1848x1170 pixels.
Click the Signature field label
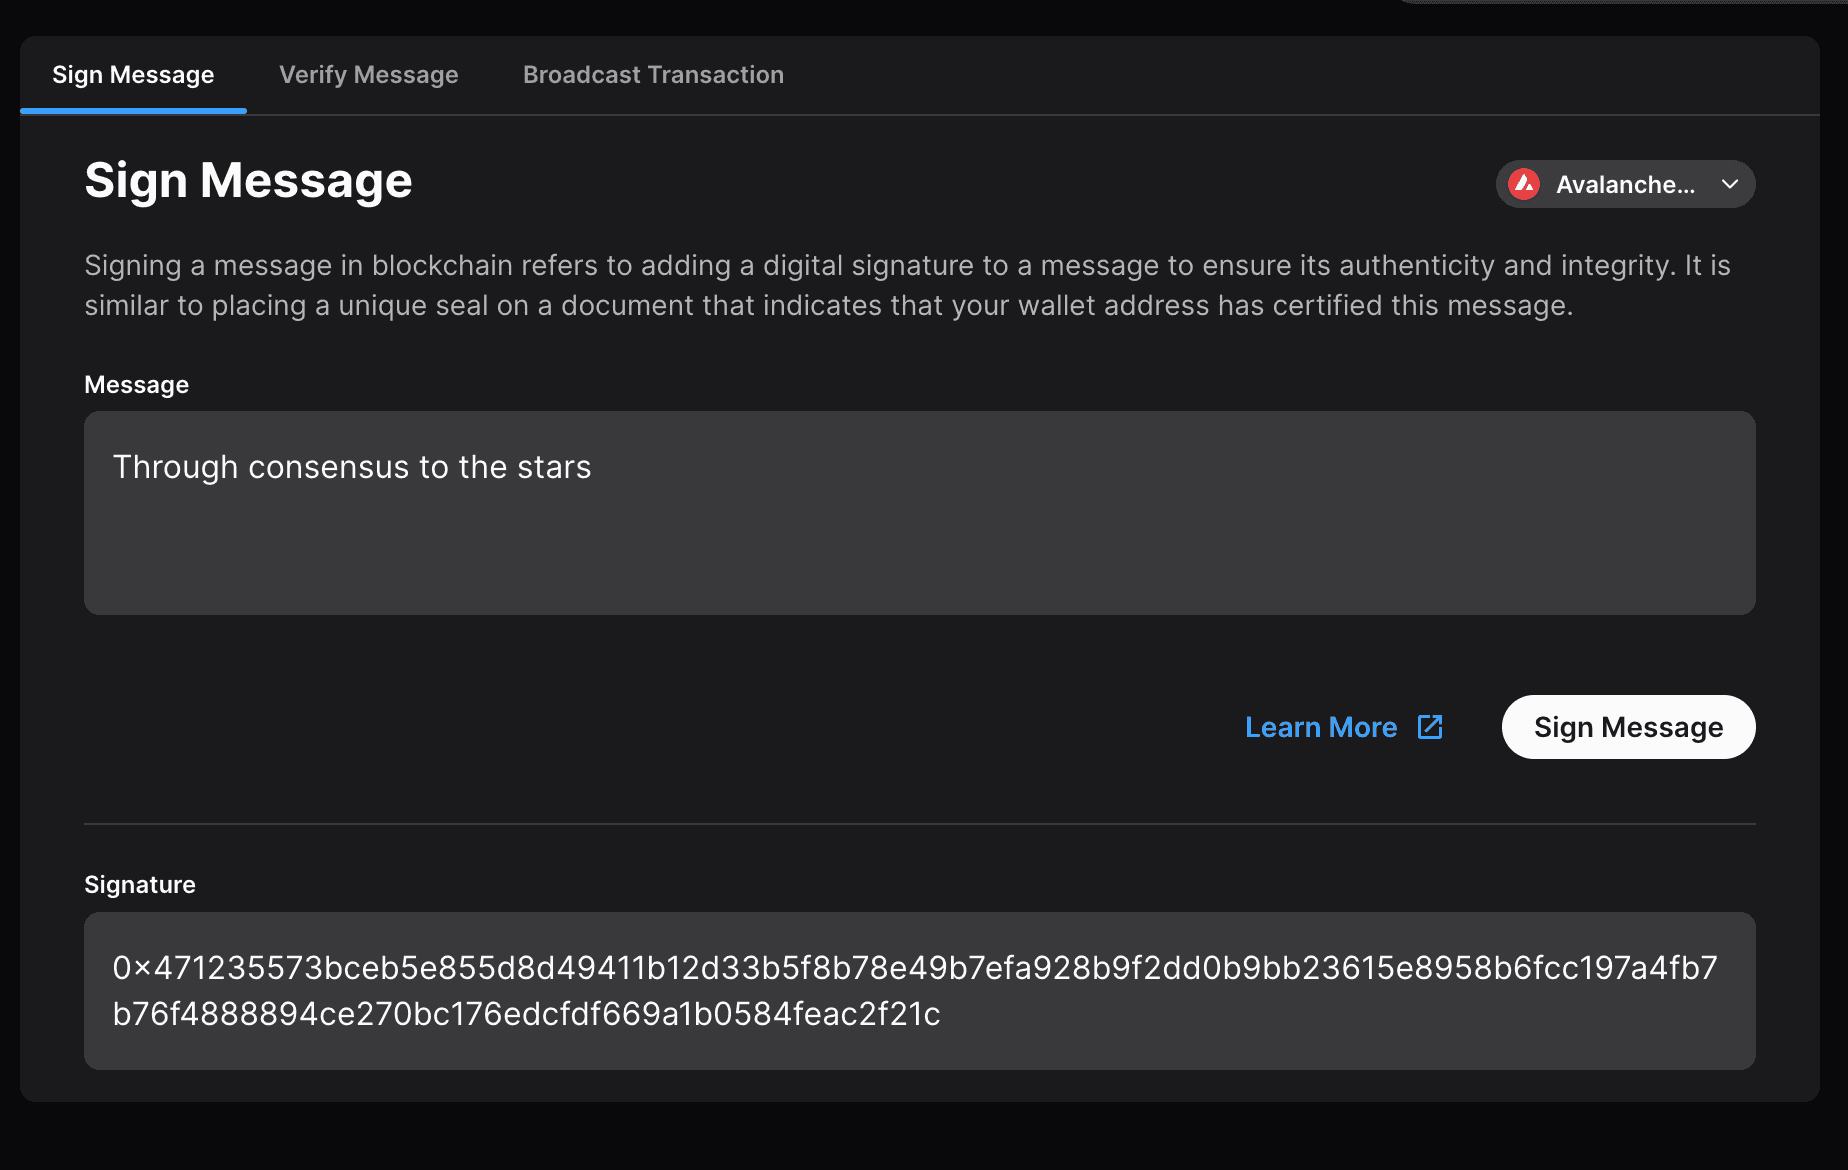(140, 885)
